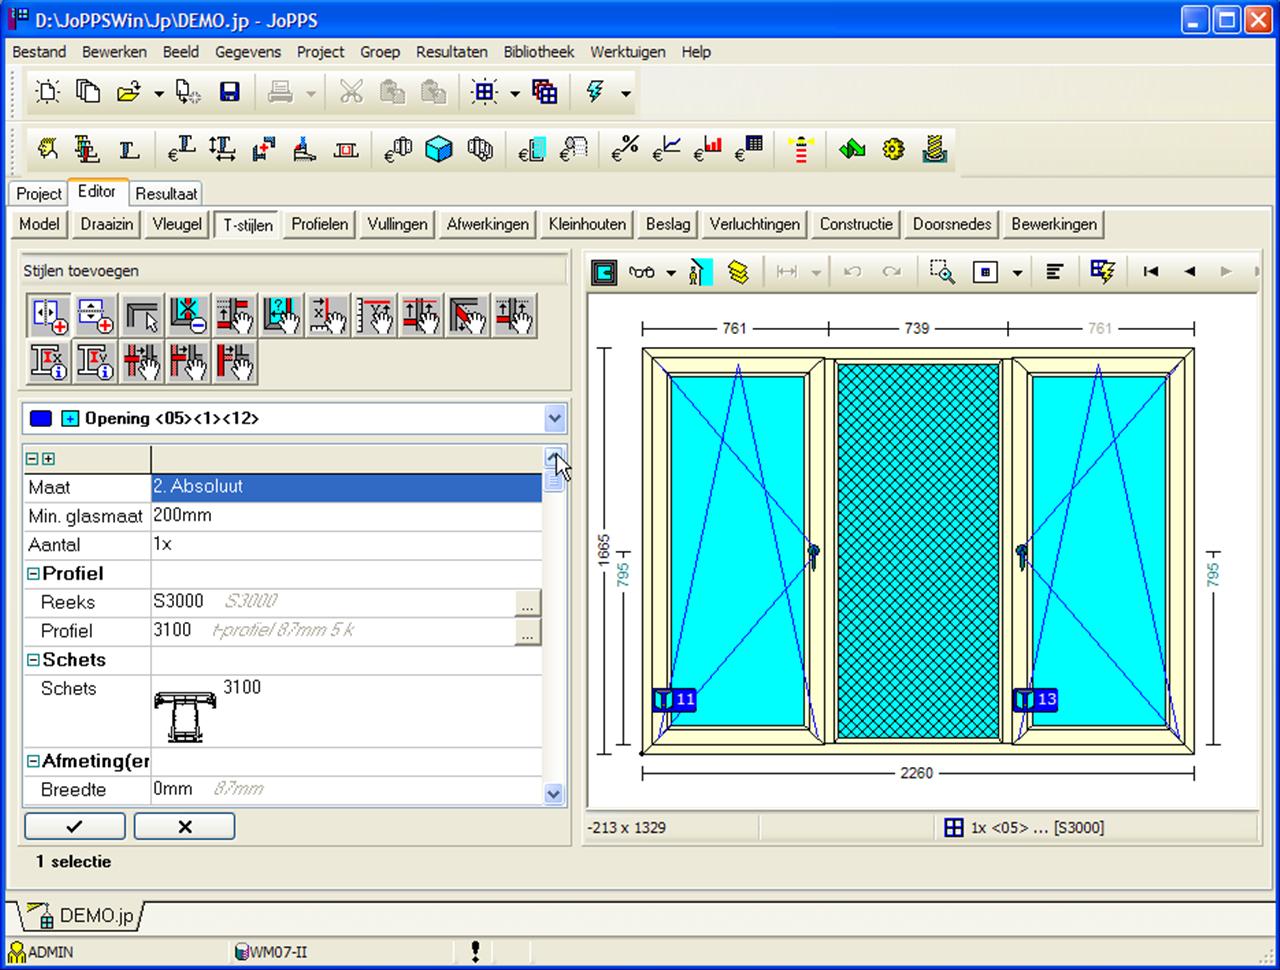Click the blue color swatch beside Opening

tap(40, 418)
